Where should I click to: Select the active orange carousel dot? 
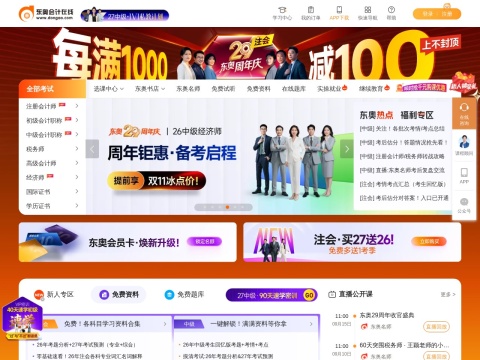pyautogui.click(x=227, y=207)
